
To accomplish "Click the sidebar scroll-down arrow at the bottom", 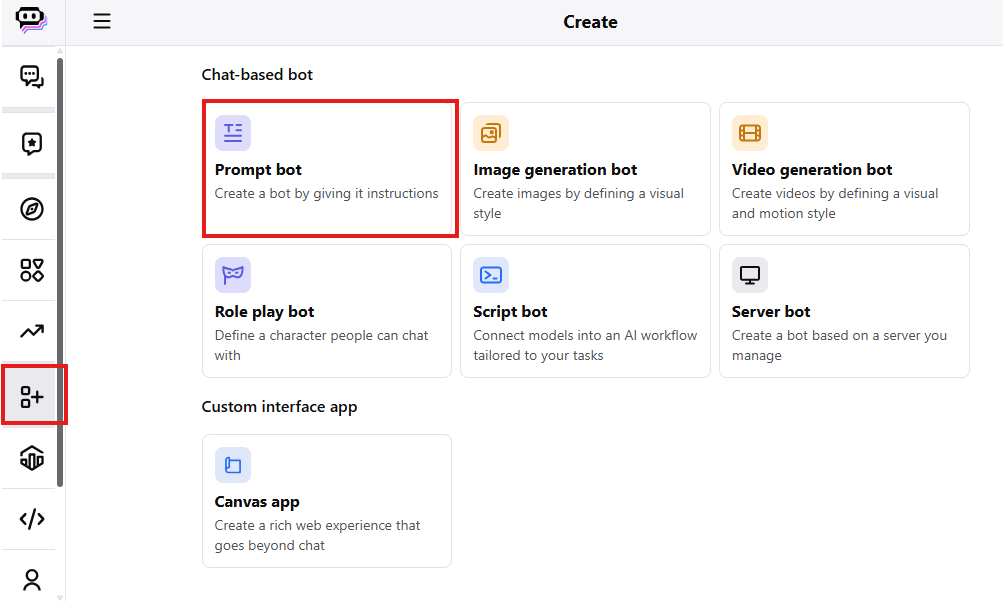I will 60,595.
